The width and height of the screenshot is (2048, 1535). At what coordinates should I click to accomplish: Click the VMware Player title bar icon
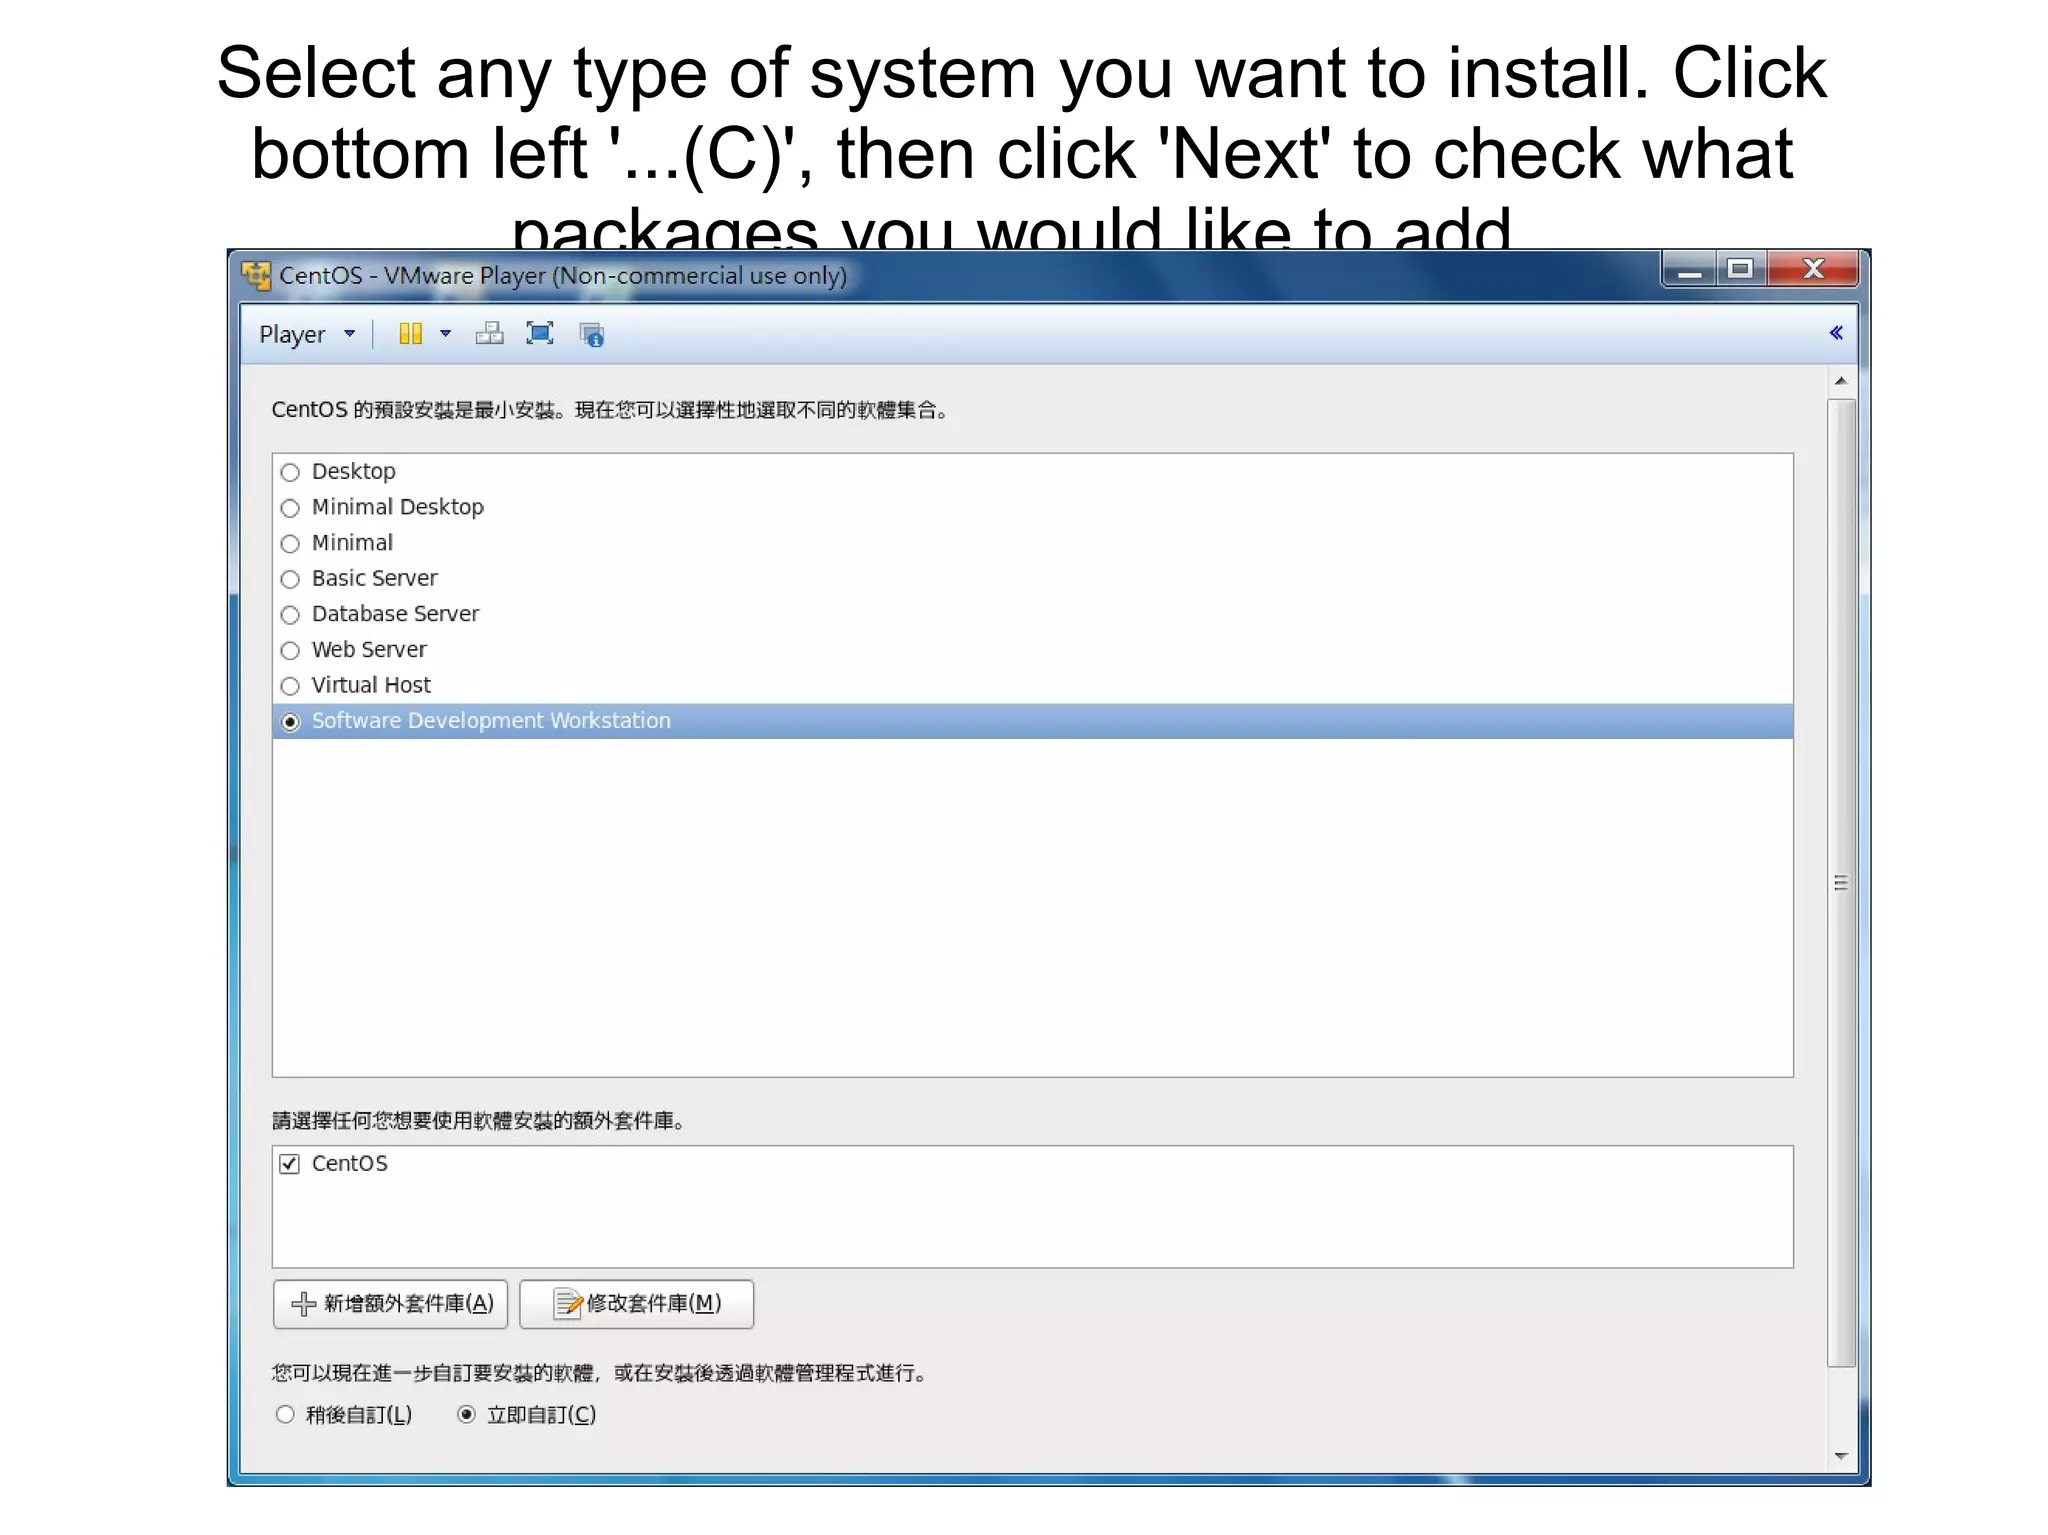(257, 276)
